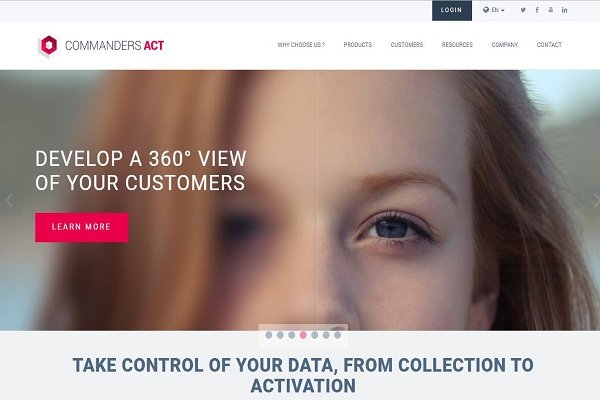
Task: Go to previous slide with left arrow
Action: pos(9,200)
